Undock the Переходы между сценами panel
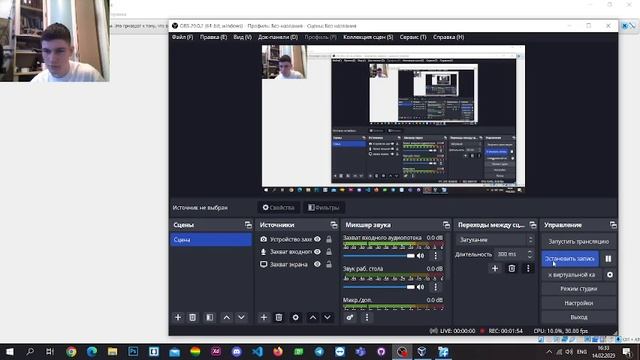Screen dimensions: 640x360 click(x=533, y=225)
